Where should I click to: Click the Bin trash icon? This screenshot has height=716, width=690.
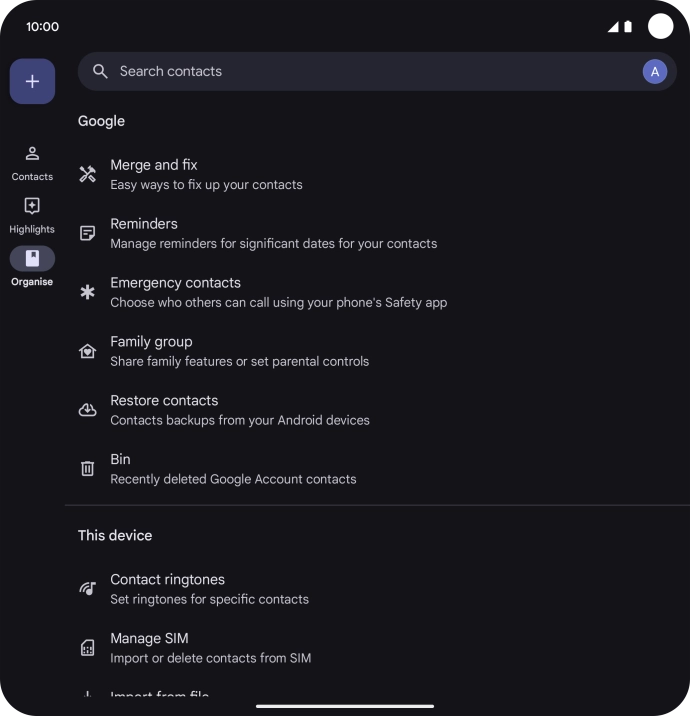click(88, 469)
